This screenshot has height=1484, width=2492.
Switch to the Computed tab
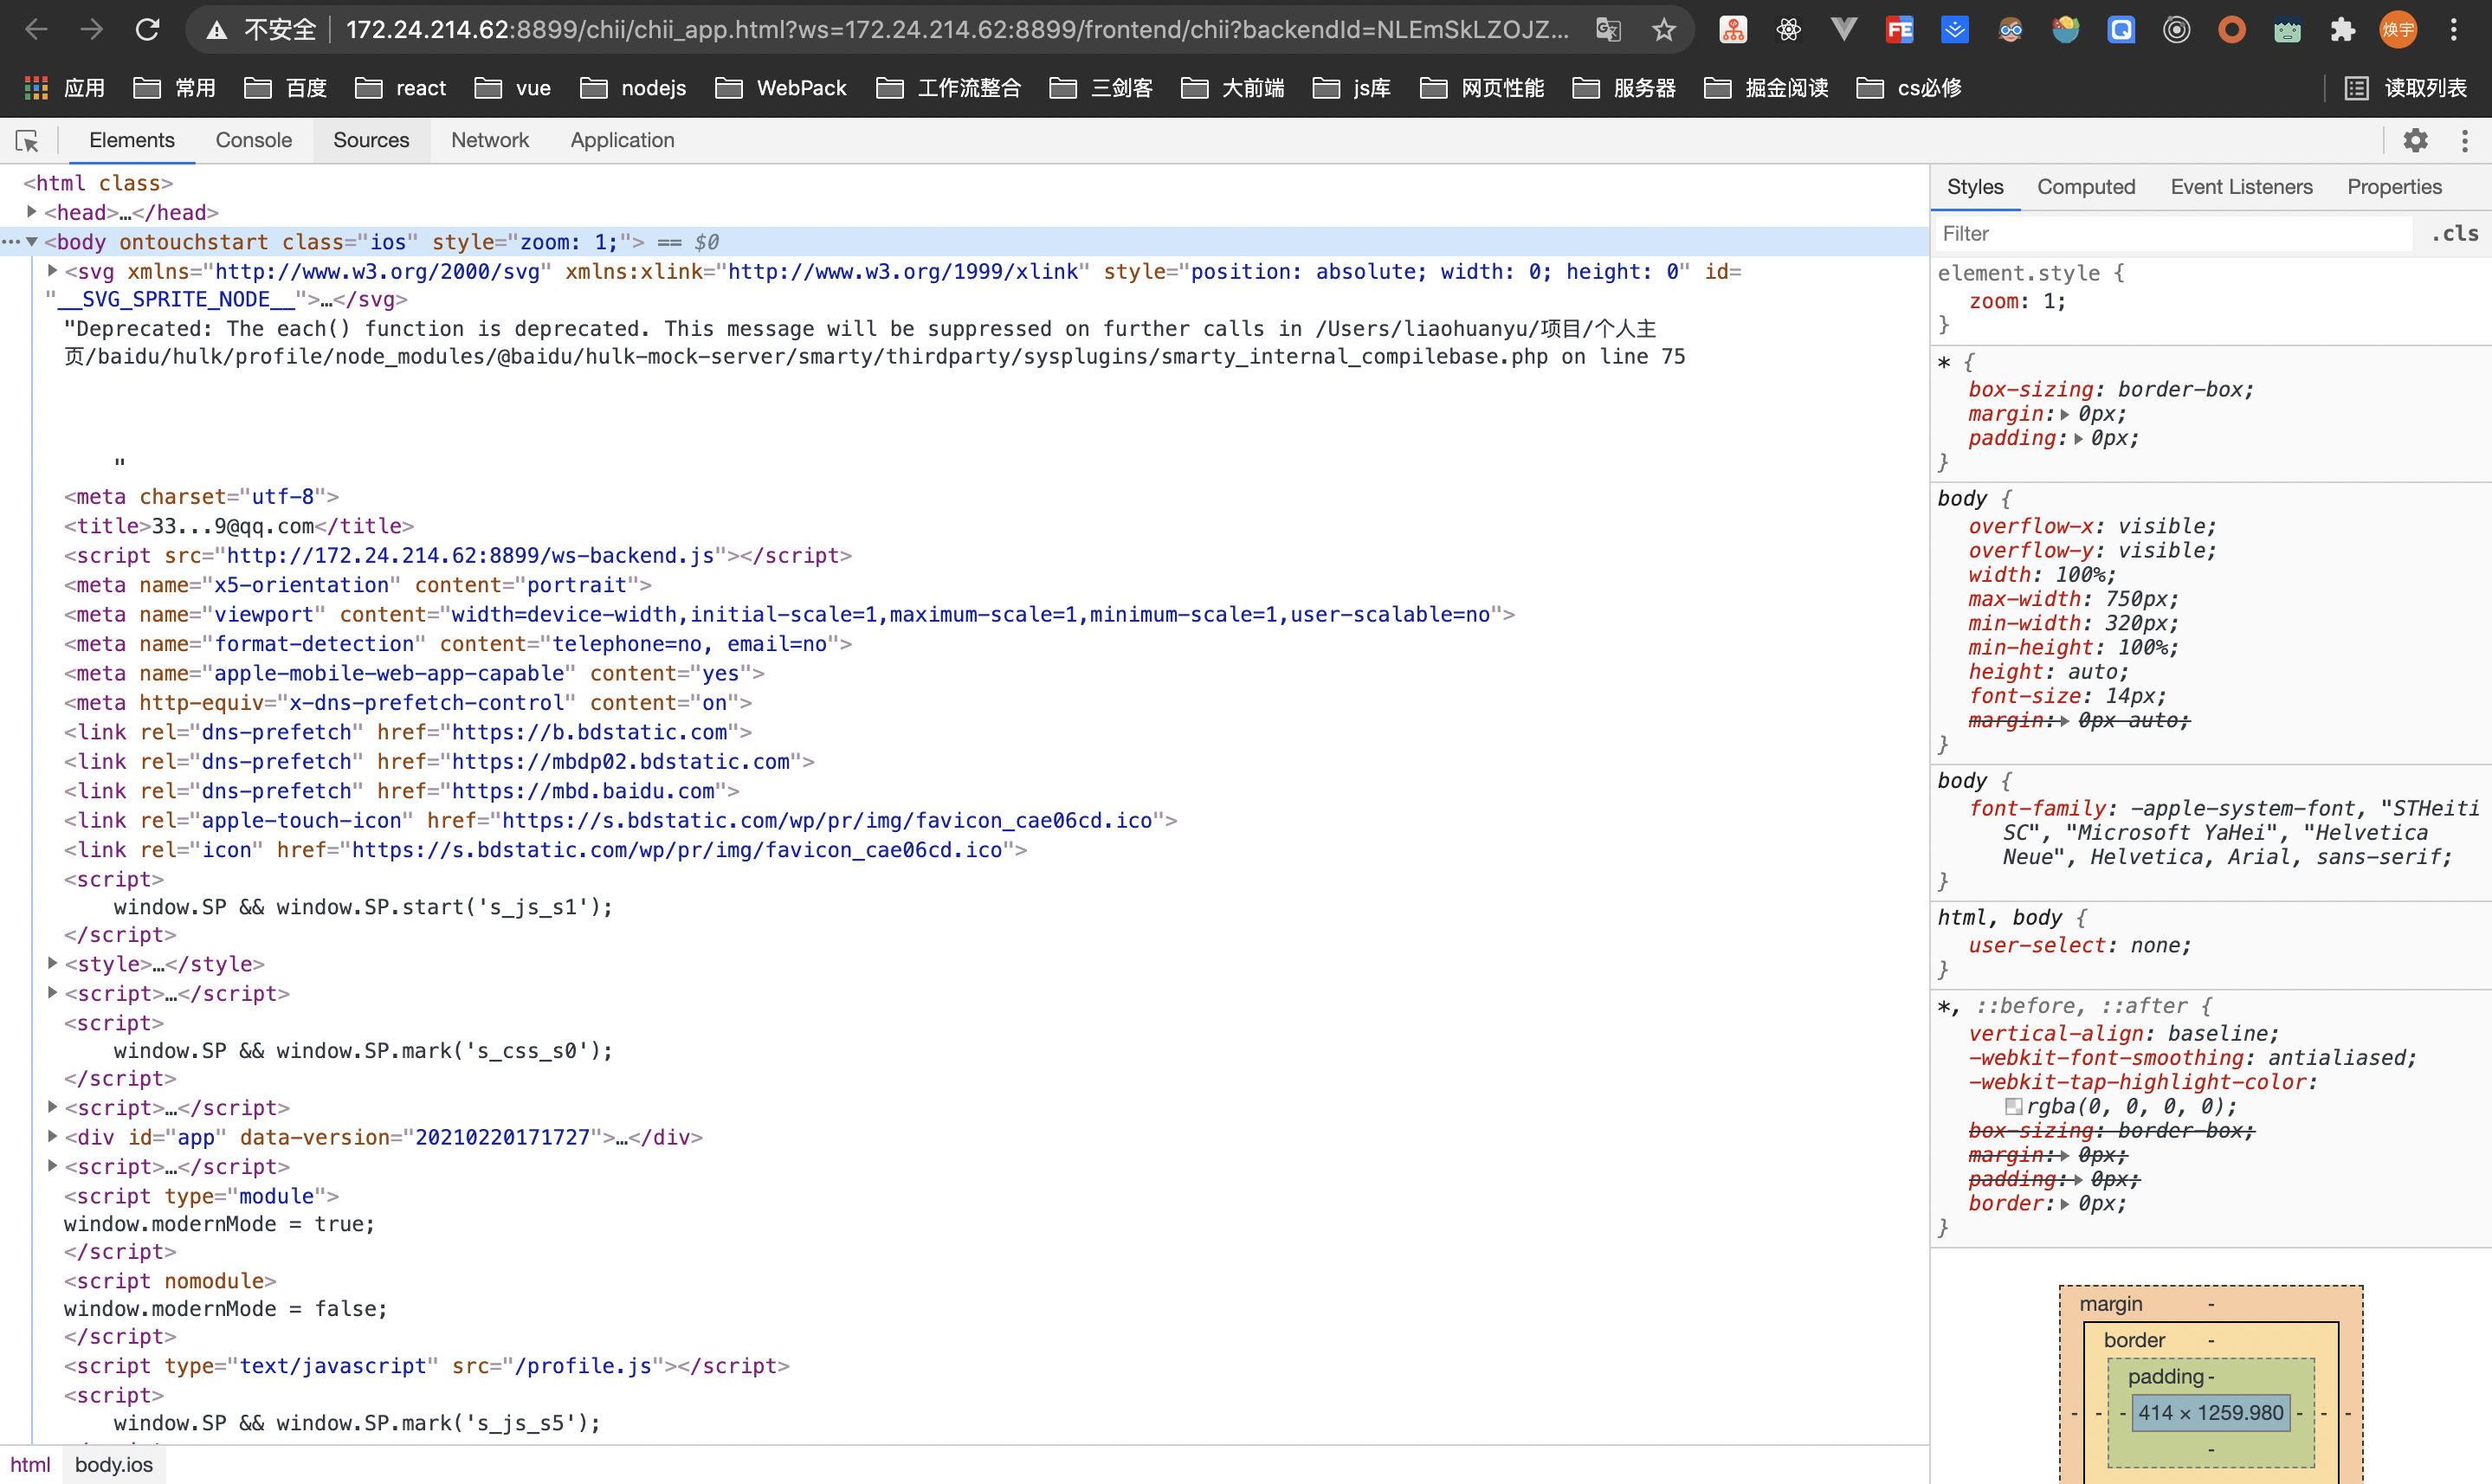[x=2085, y=187]
